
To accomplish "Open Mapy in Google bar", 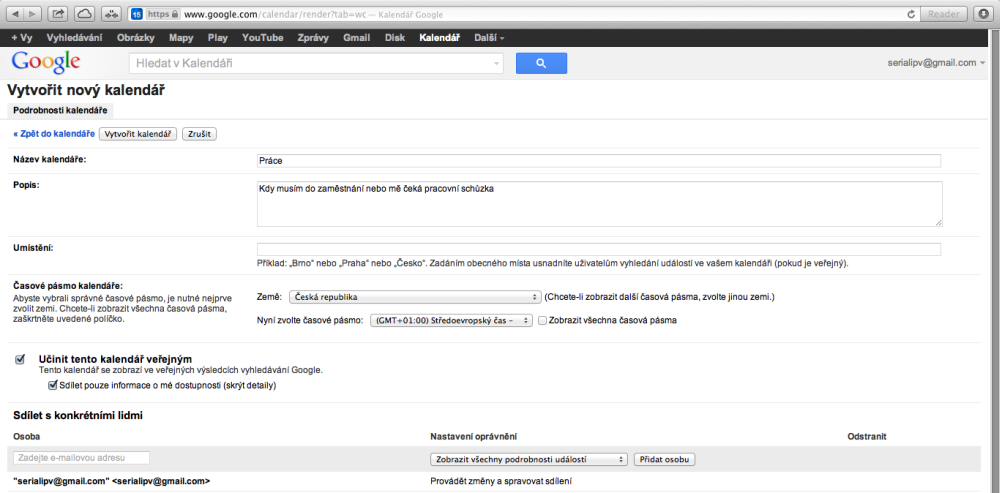I will tap(181, 38).
